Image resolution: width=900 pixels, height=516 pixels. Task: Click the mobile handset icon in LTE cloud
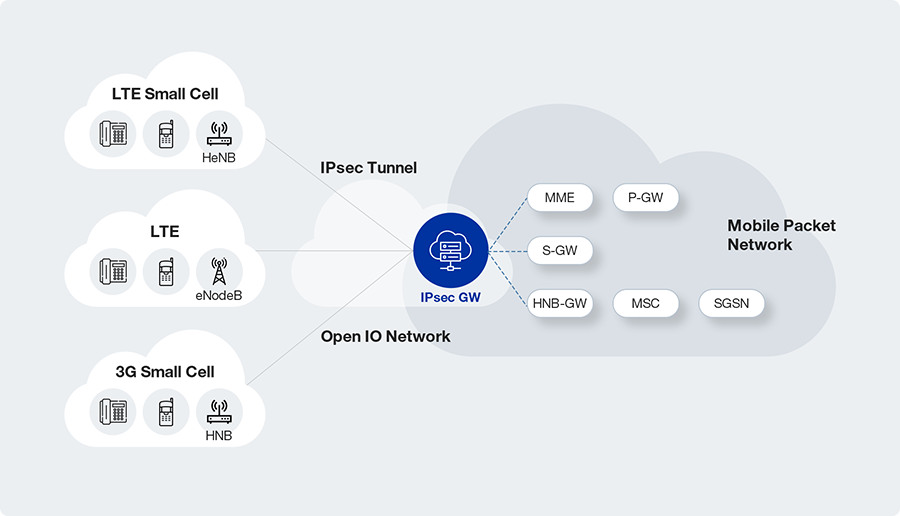click(x=166, y=271)
